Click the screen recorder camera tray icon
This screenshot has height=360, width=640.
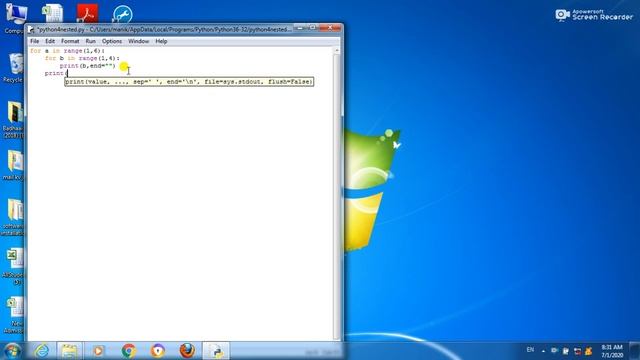tap(554, 351)
